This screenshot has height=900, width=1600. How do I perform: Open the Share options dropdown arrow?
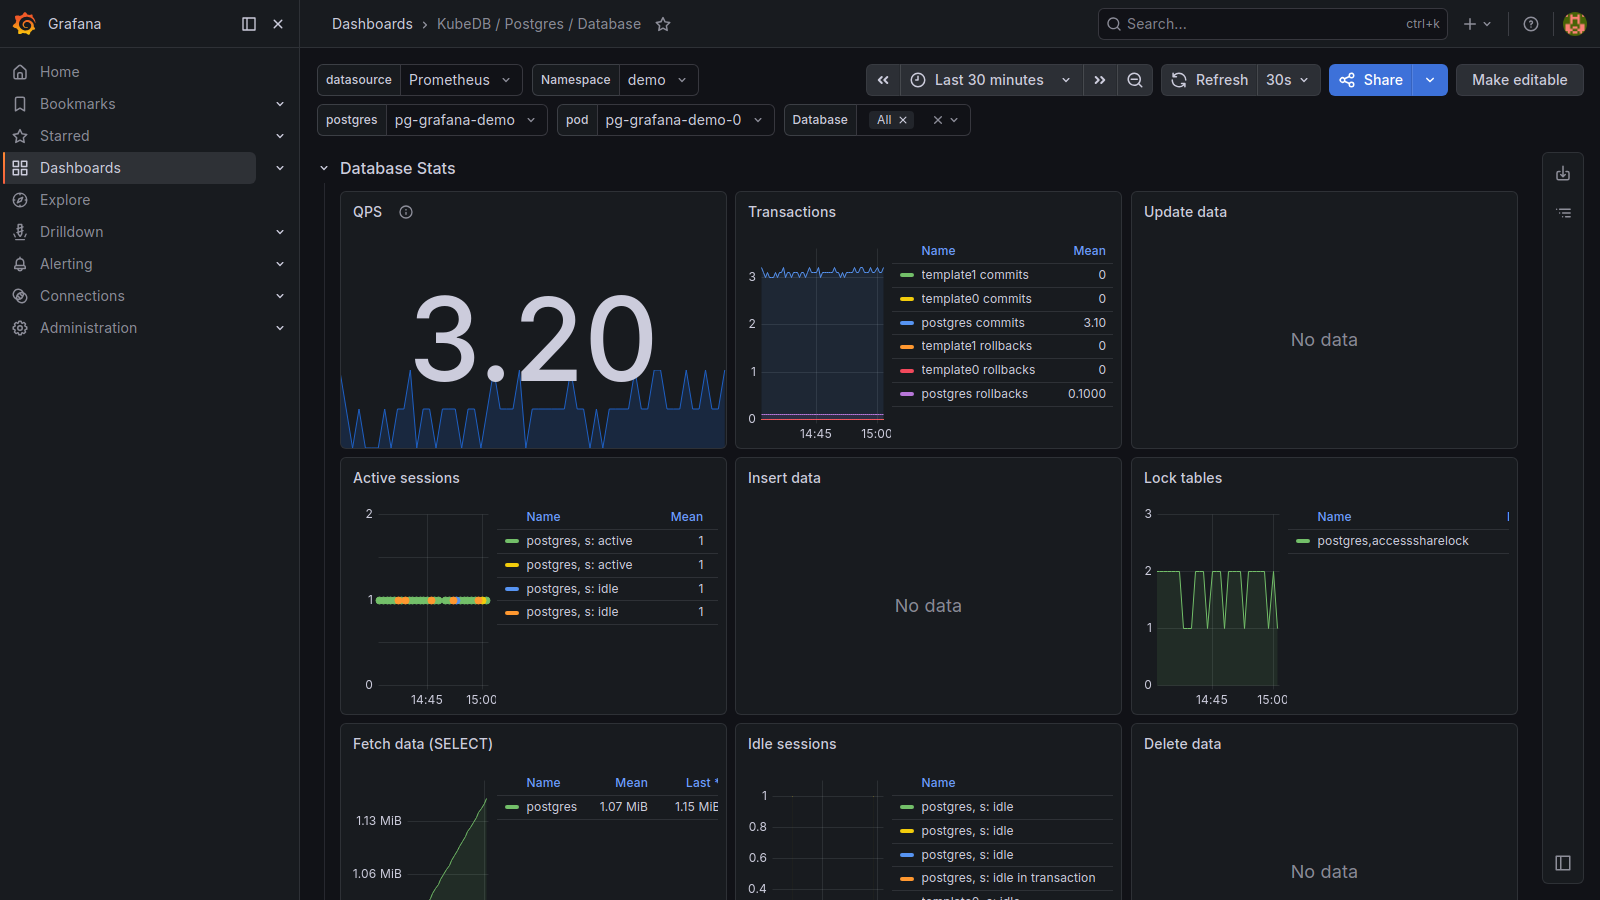pyautogui.click(x=1430, y=80)
